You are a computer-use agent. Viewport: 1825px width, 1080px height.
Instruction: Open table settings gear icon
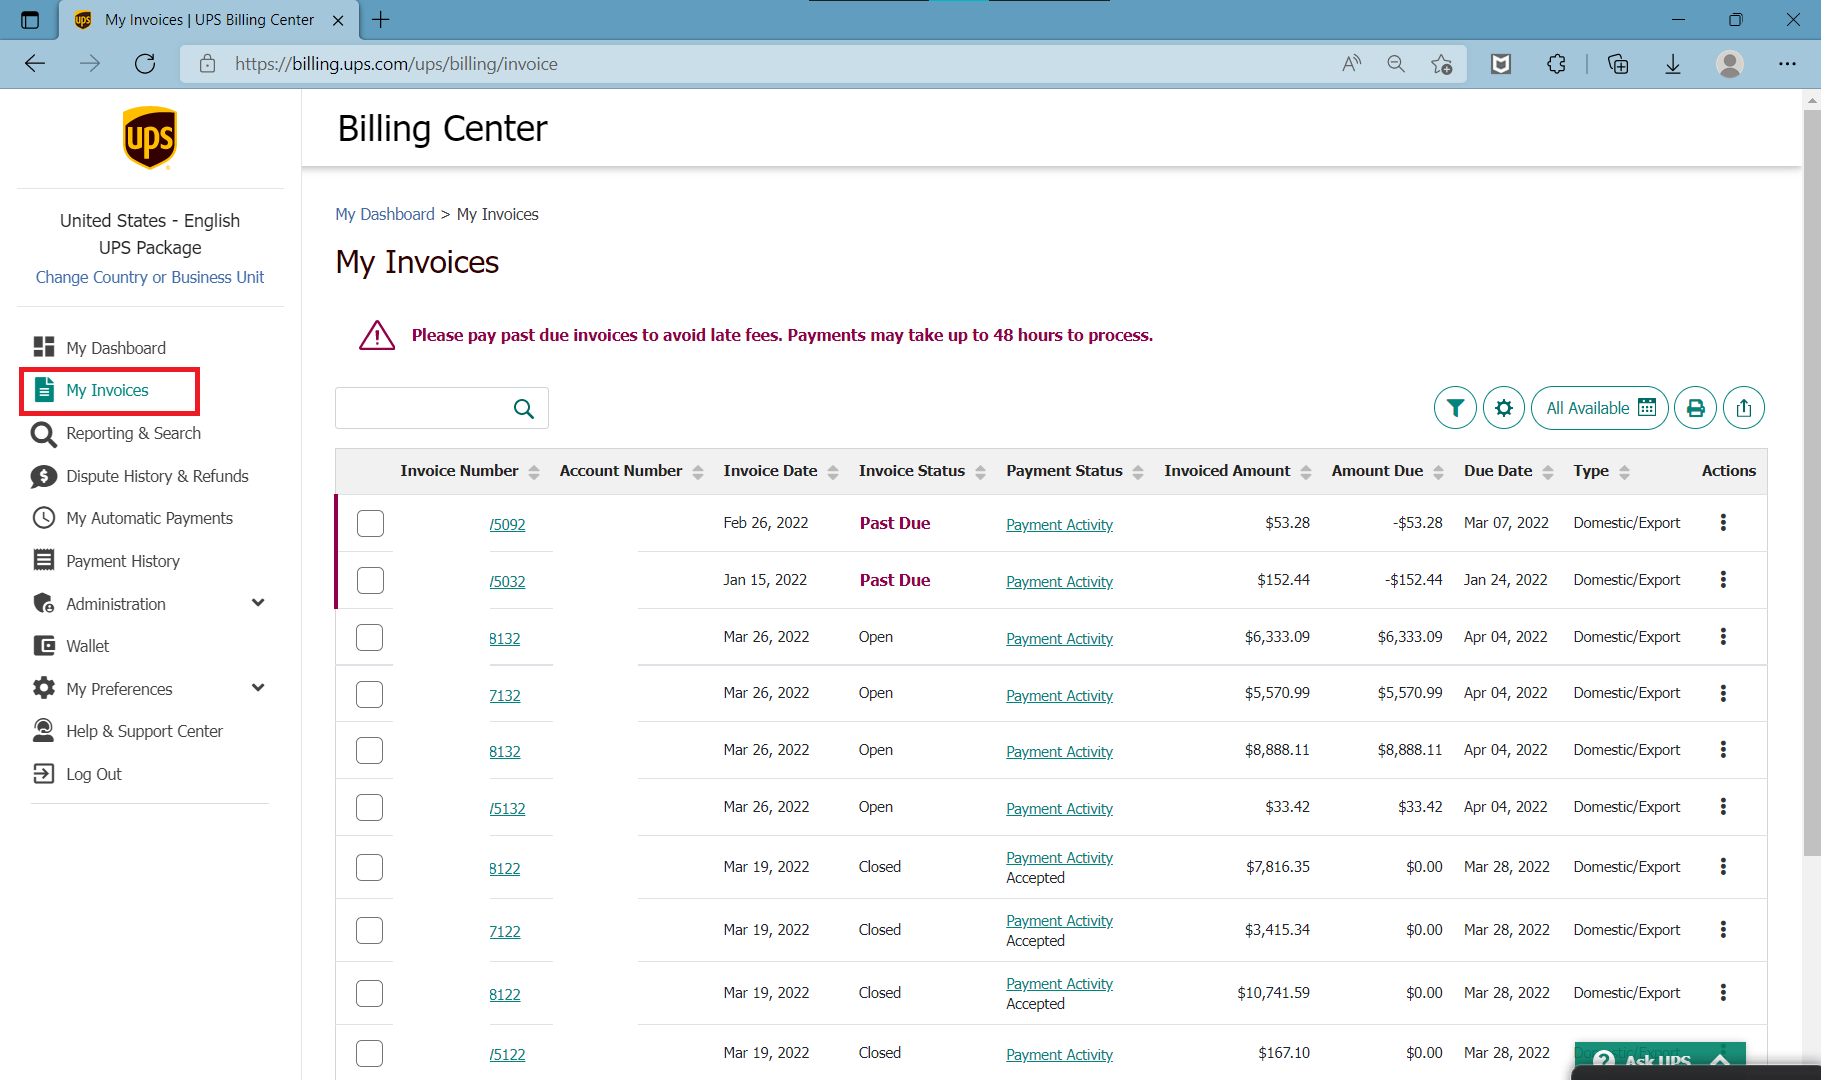tap(1503, 408)
